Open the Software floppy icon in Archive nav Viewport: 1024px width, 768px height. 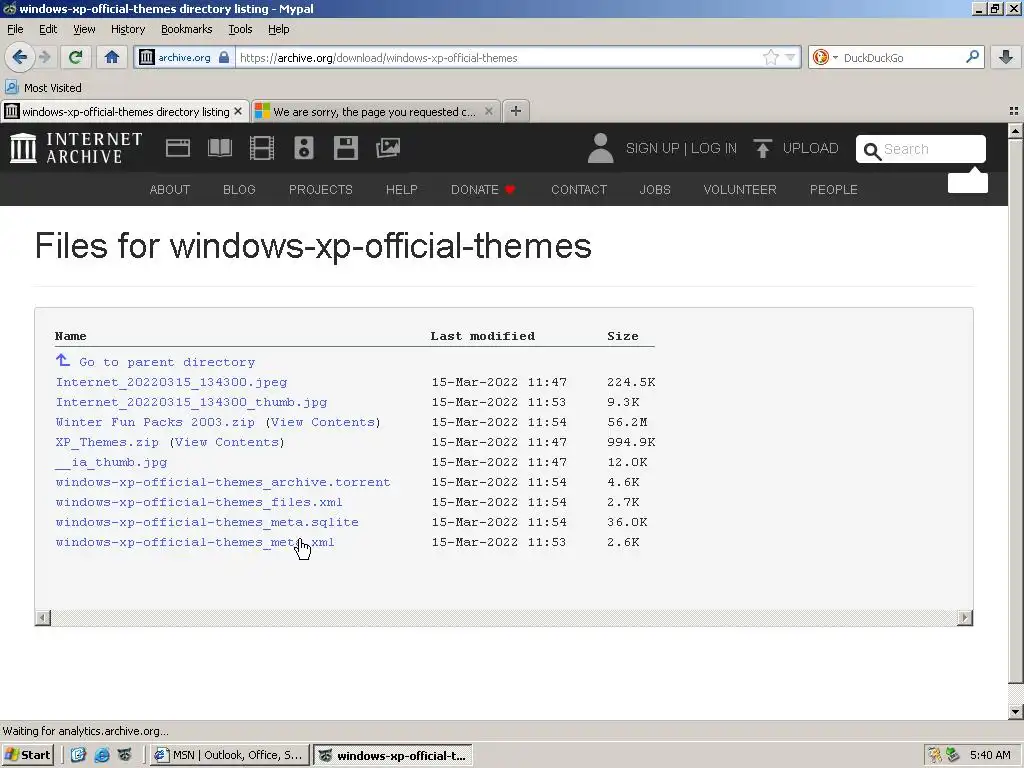(x=345, y=148)
